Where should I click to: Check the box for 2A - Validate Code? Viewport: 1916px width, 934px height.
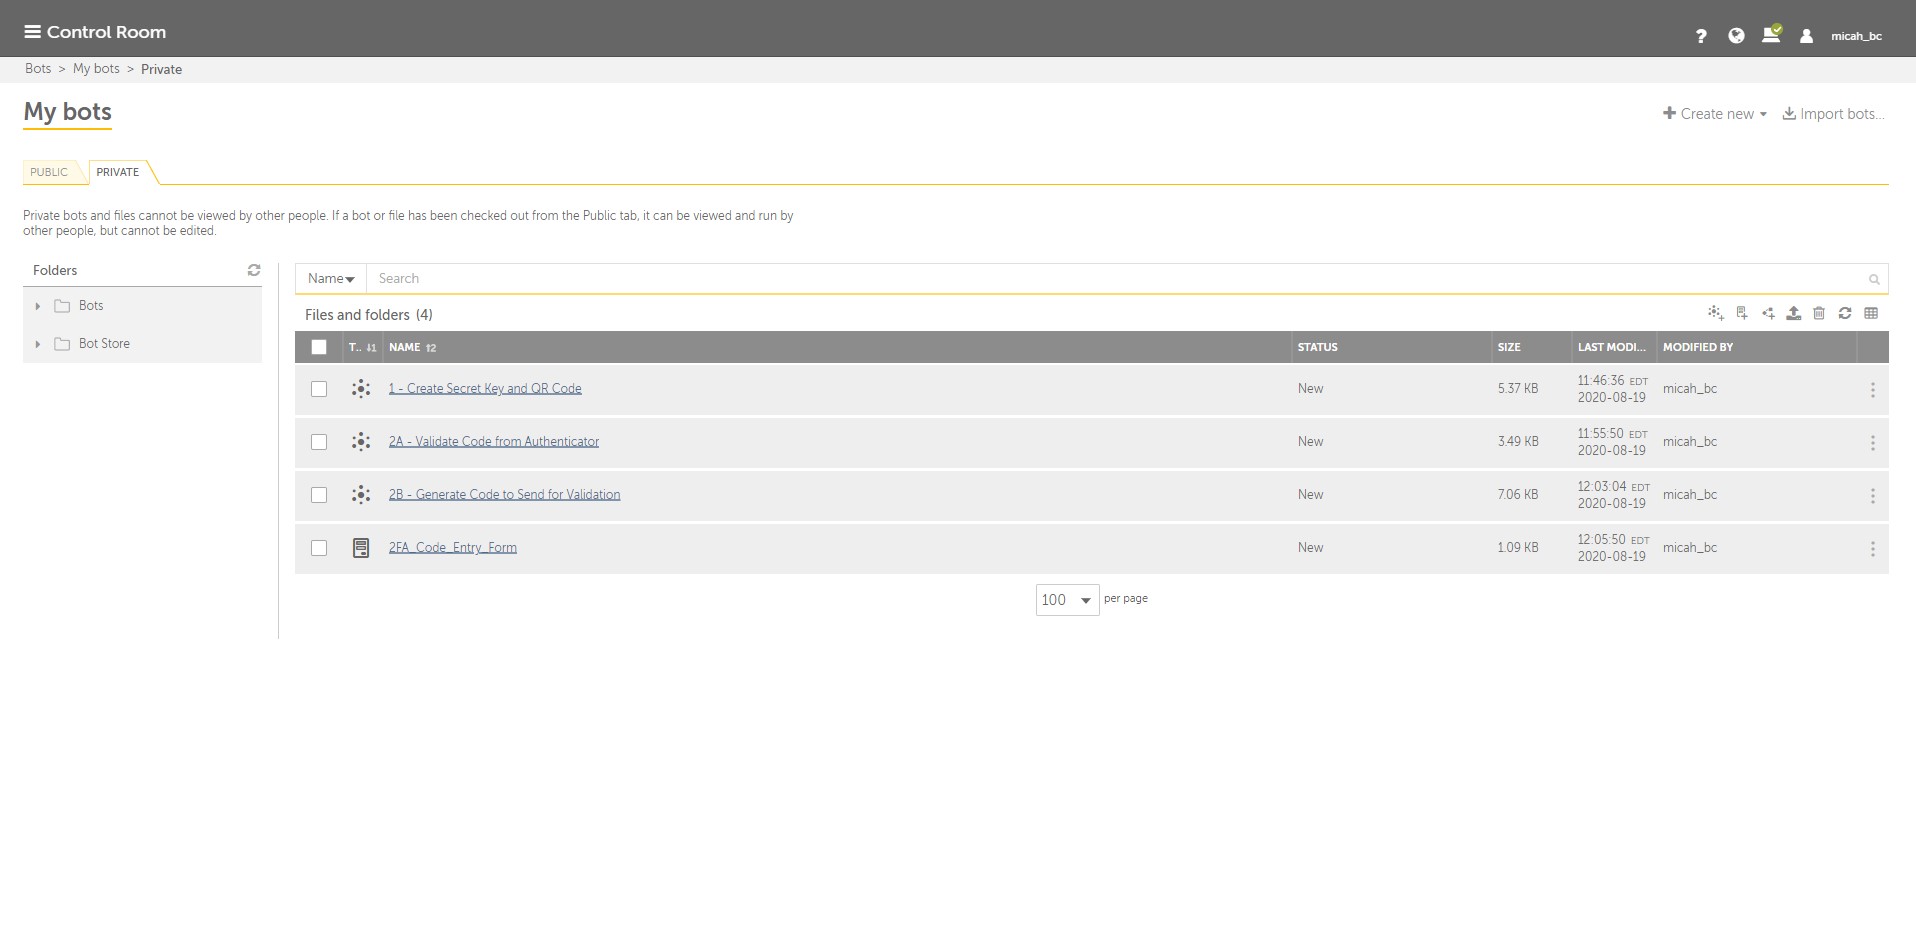coord(319,442)
